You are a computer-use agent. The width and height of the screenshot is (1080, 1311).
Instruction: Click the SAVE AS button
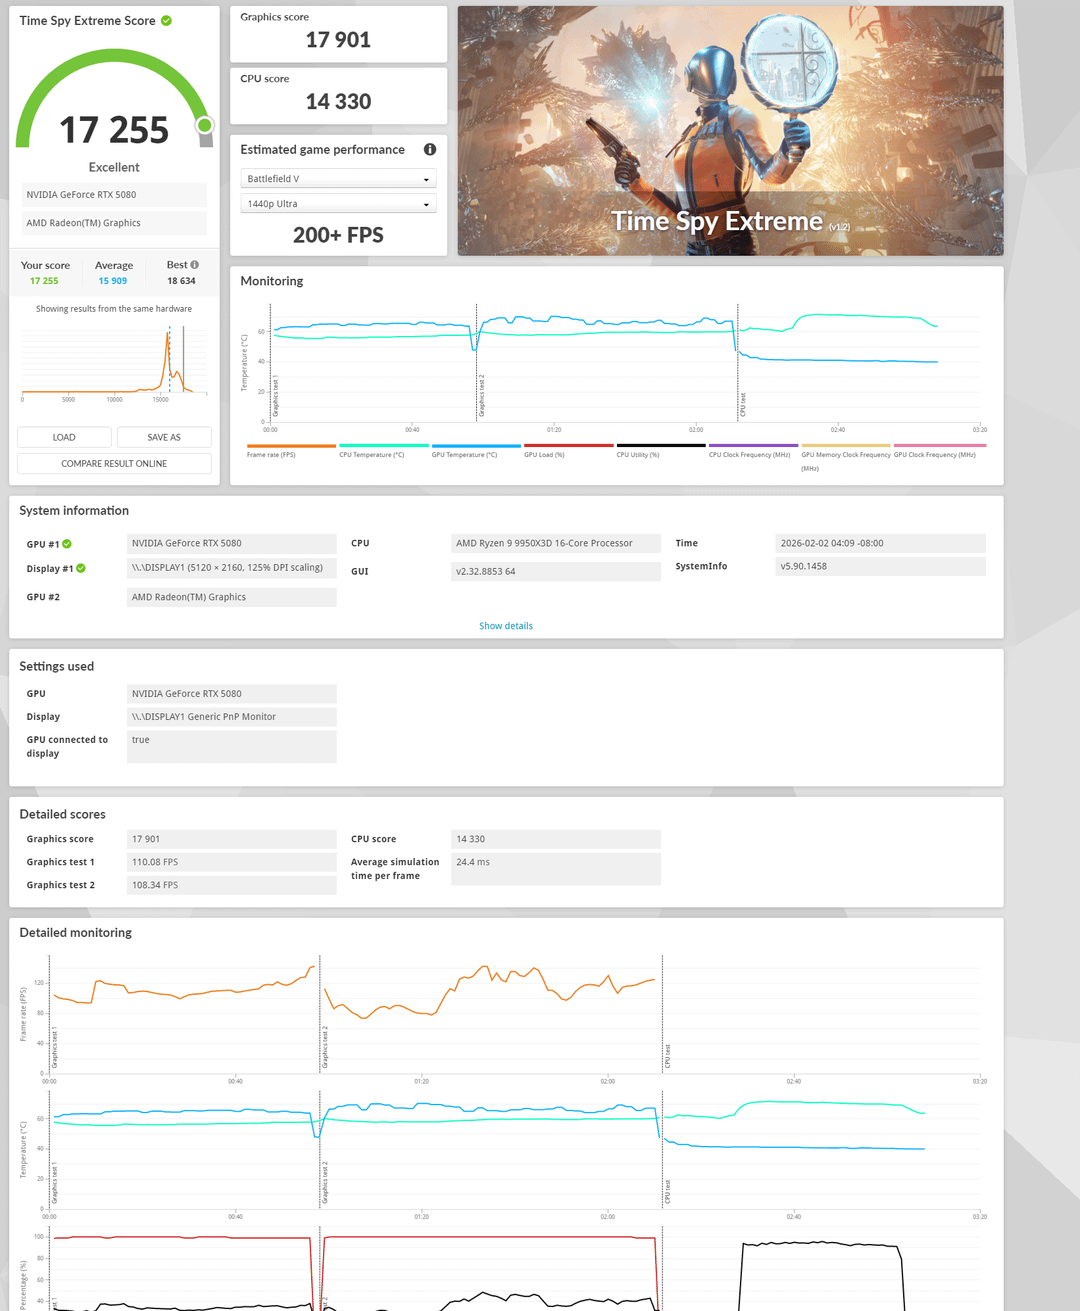164,437
